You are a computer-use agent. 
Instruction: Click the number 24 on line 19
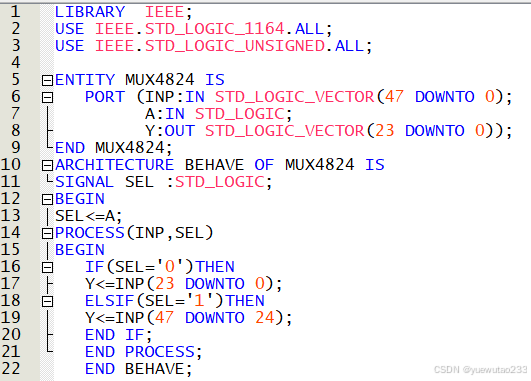(264, 318)
